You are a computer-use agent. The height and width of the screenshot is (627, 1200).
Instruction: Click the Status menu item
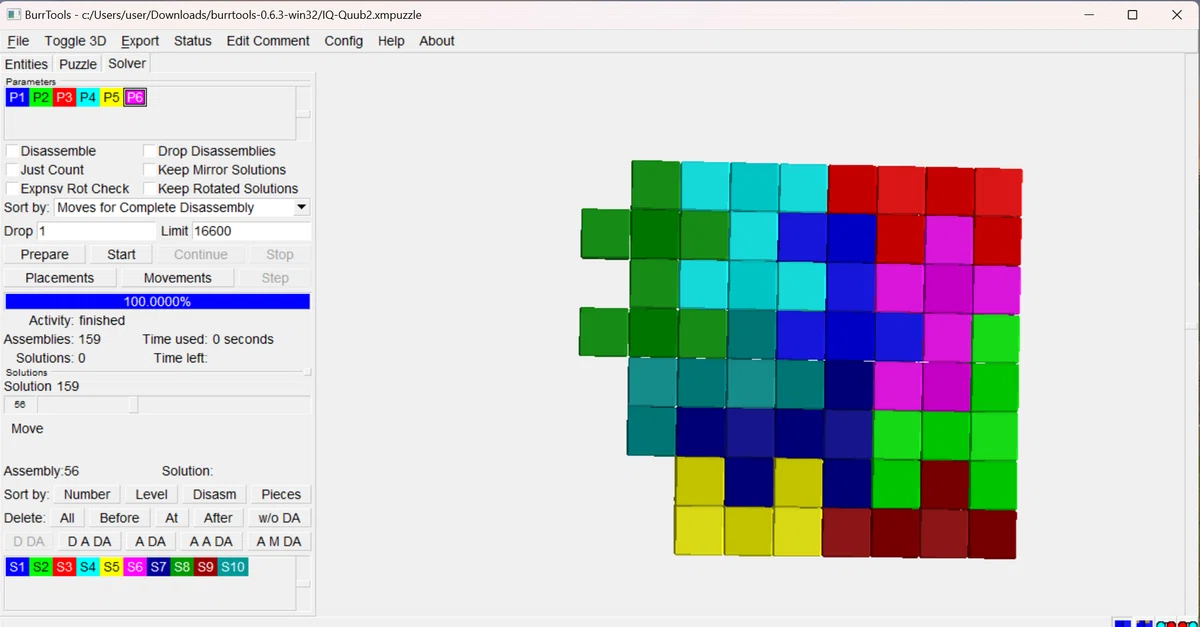[x=193, y=41]
